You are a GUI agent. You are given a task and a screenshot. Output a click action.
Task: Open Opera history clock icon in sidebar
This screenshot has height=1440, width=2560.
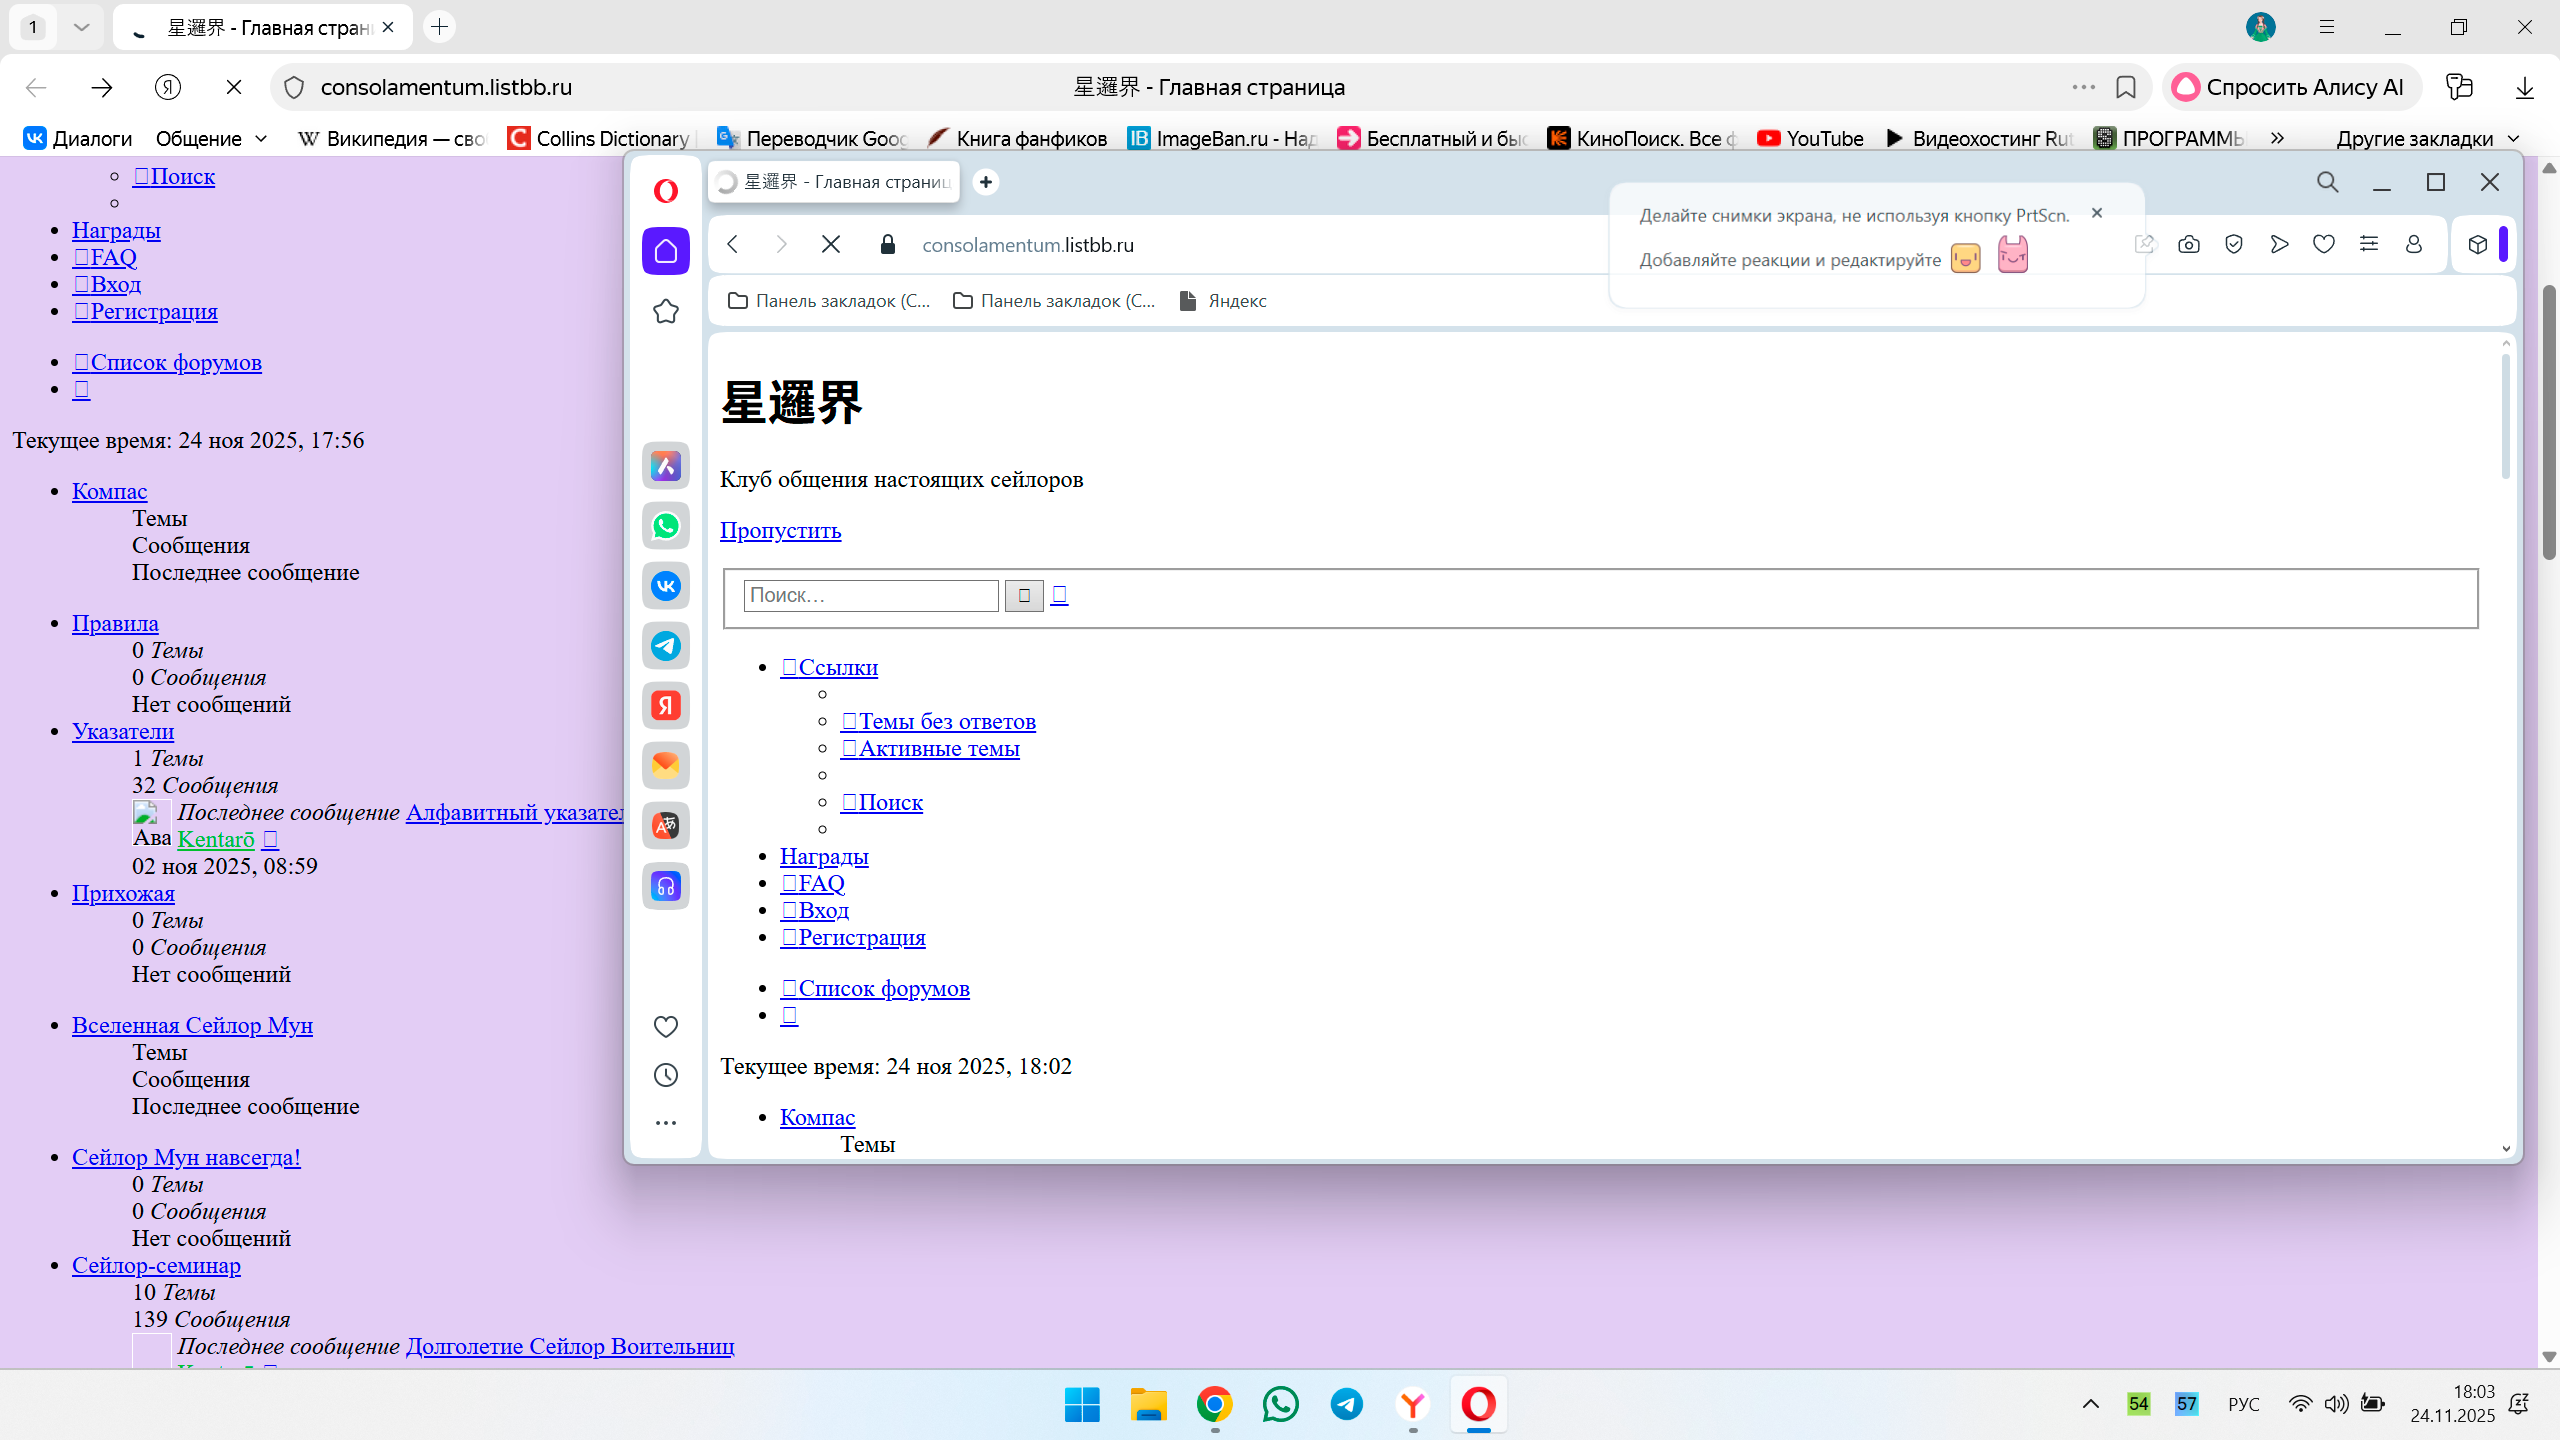[x=665, y=1075]
